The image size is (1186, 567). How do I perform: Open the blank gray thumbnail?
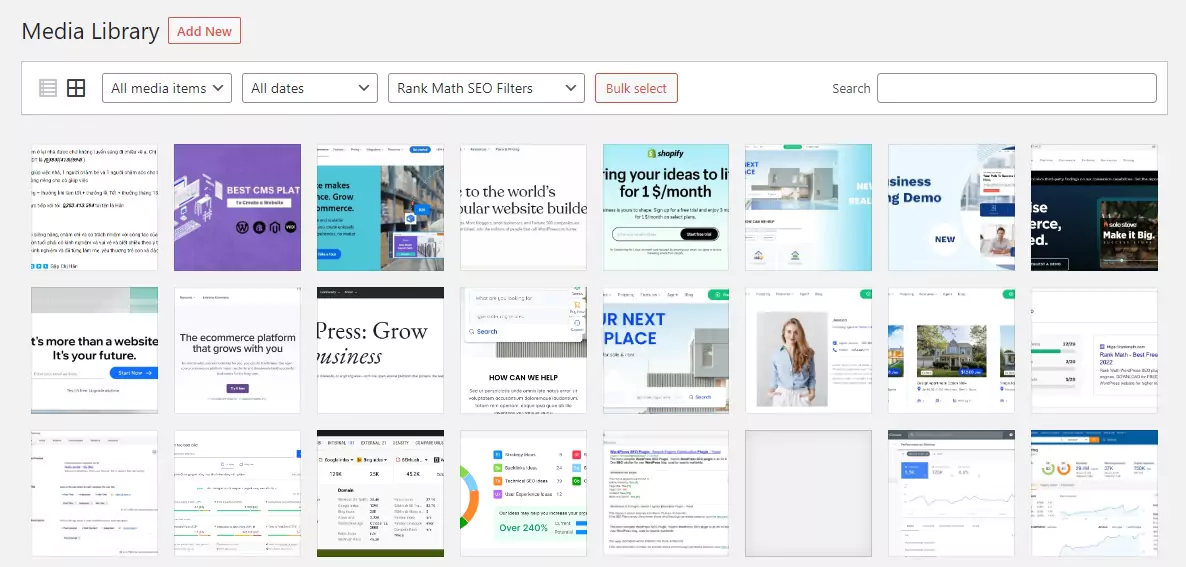tap(809, 493)
